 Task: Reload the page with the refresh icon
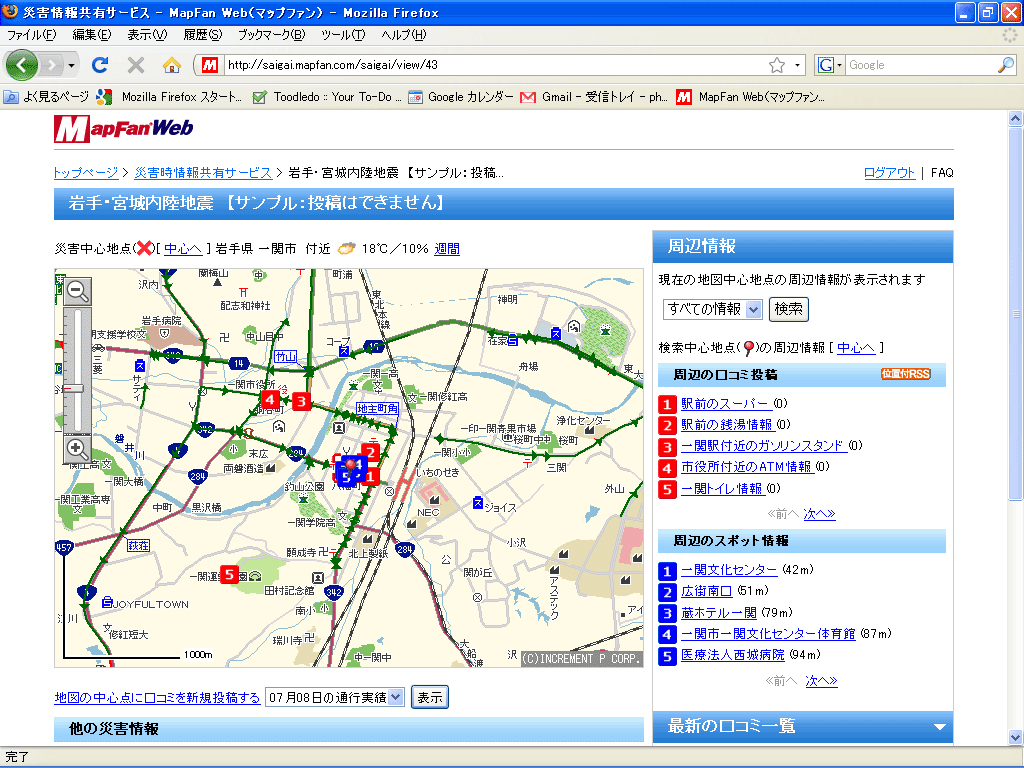(x=99, y=64)
